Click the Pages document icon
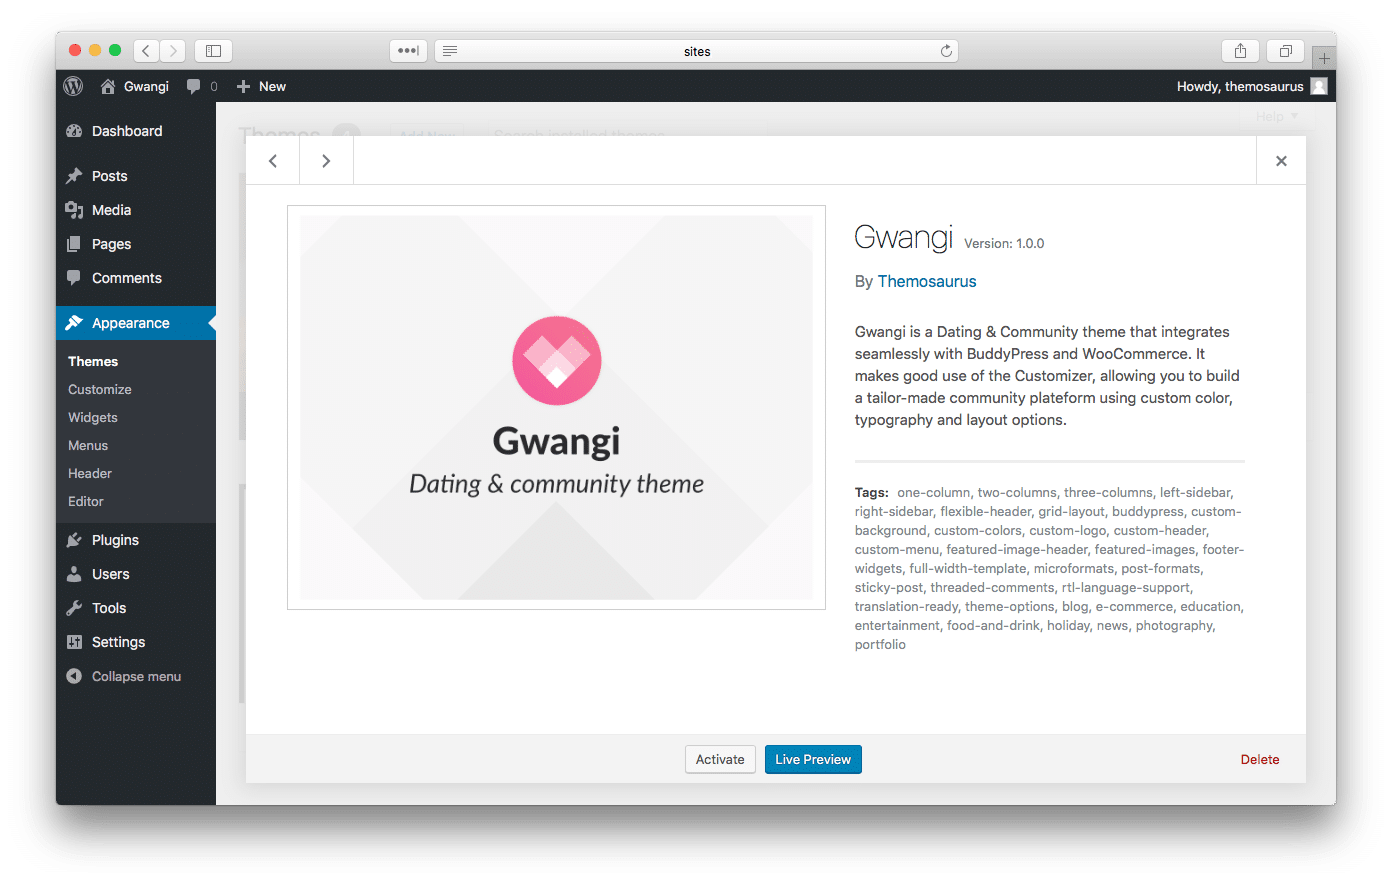The image size is (1392, 885). click(74, 244)
